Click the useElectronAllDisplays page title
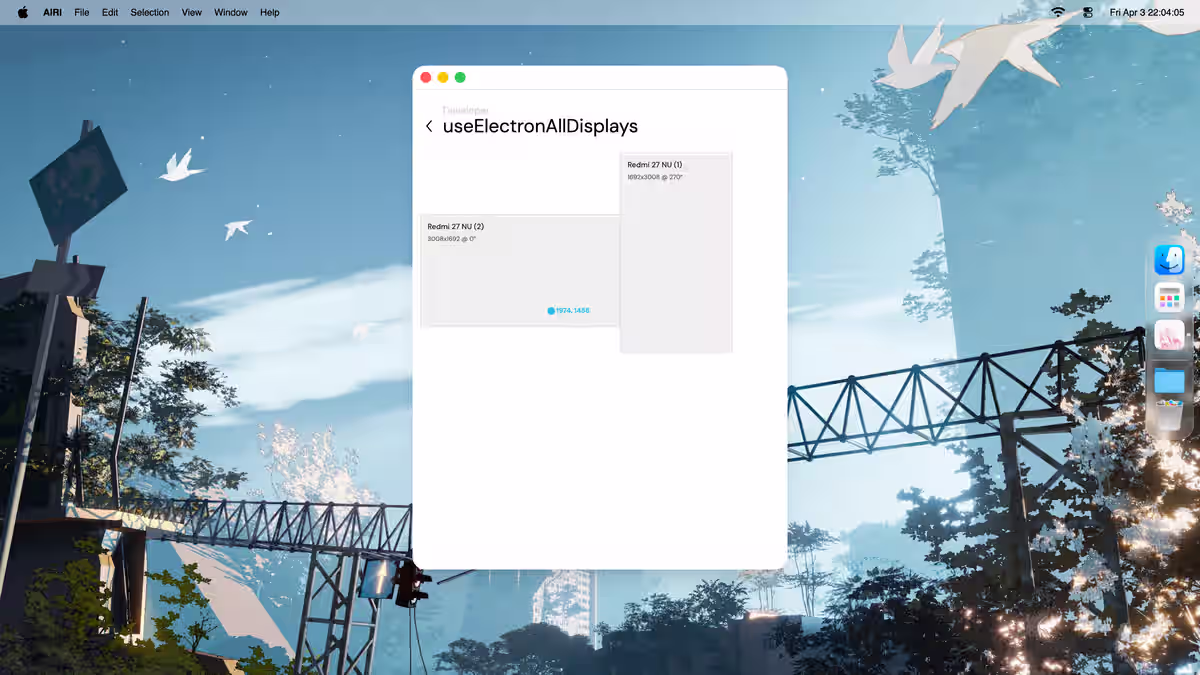The image size is (1200, 675). [x=540, y=126]
